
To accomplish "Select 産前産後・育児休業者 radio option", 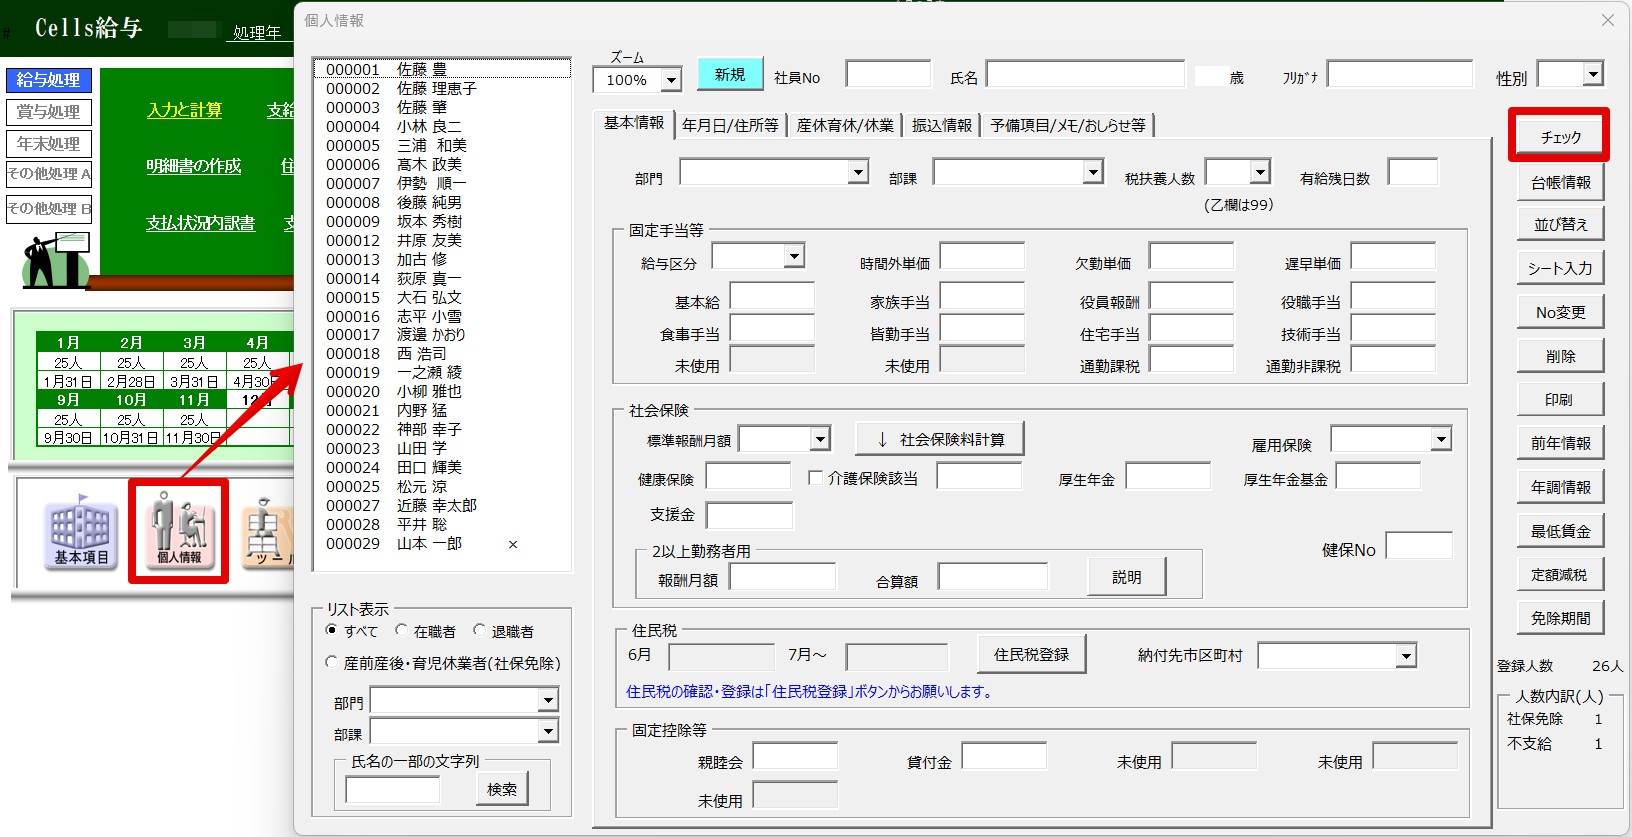I will click(x=332, y=663).
